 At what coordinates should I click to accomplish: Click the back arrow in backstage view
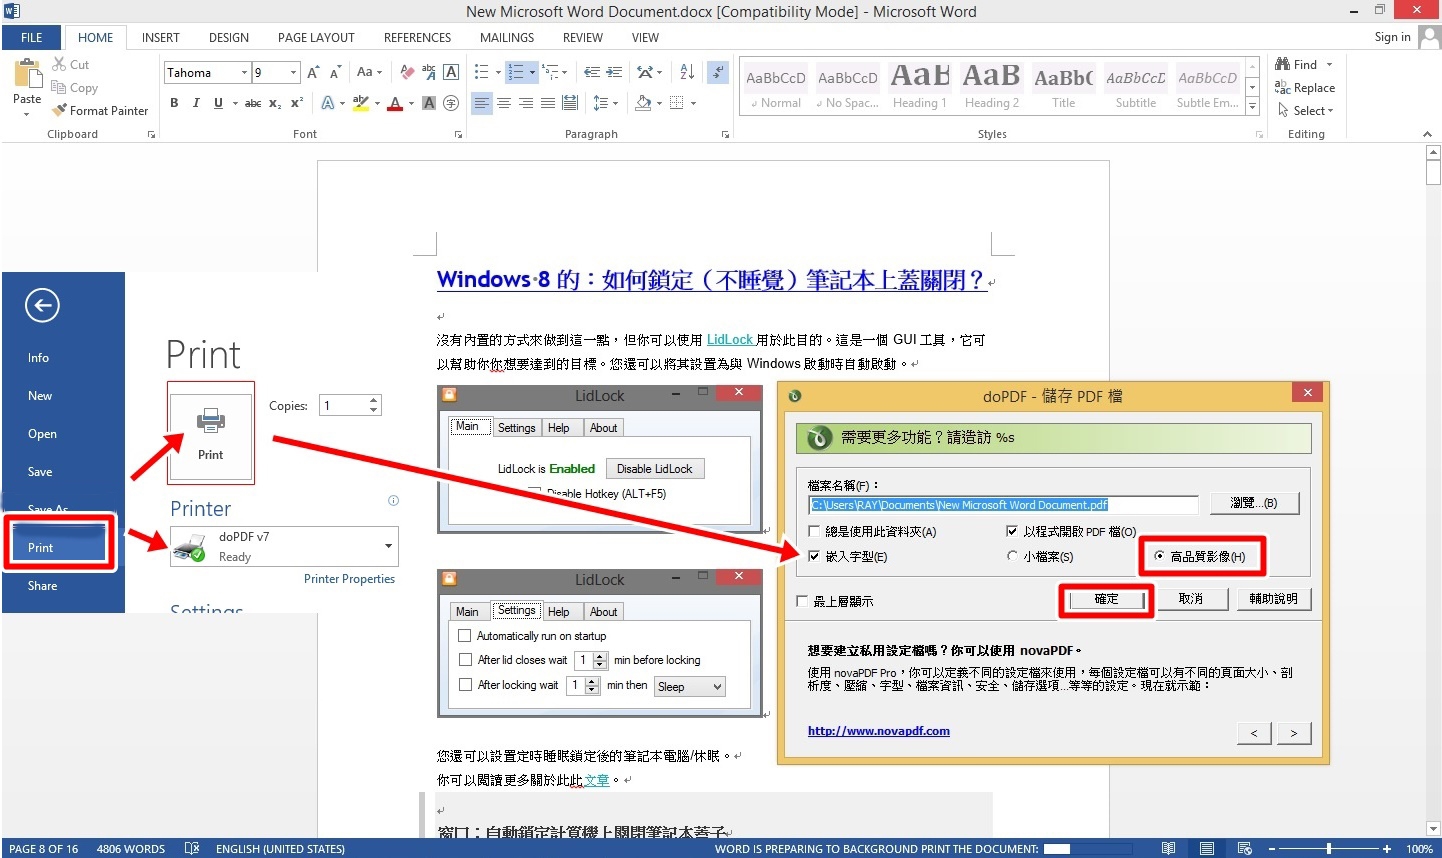click(42, 306)
